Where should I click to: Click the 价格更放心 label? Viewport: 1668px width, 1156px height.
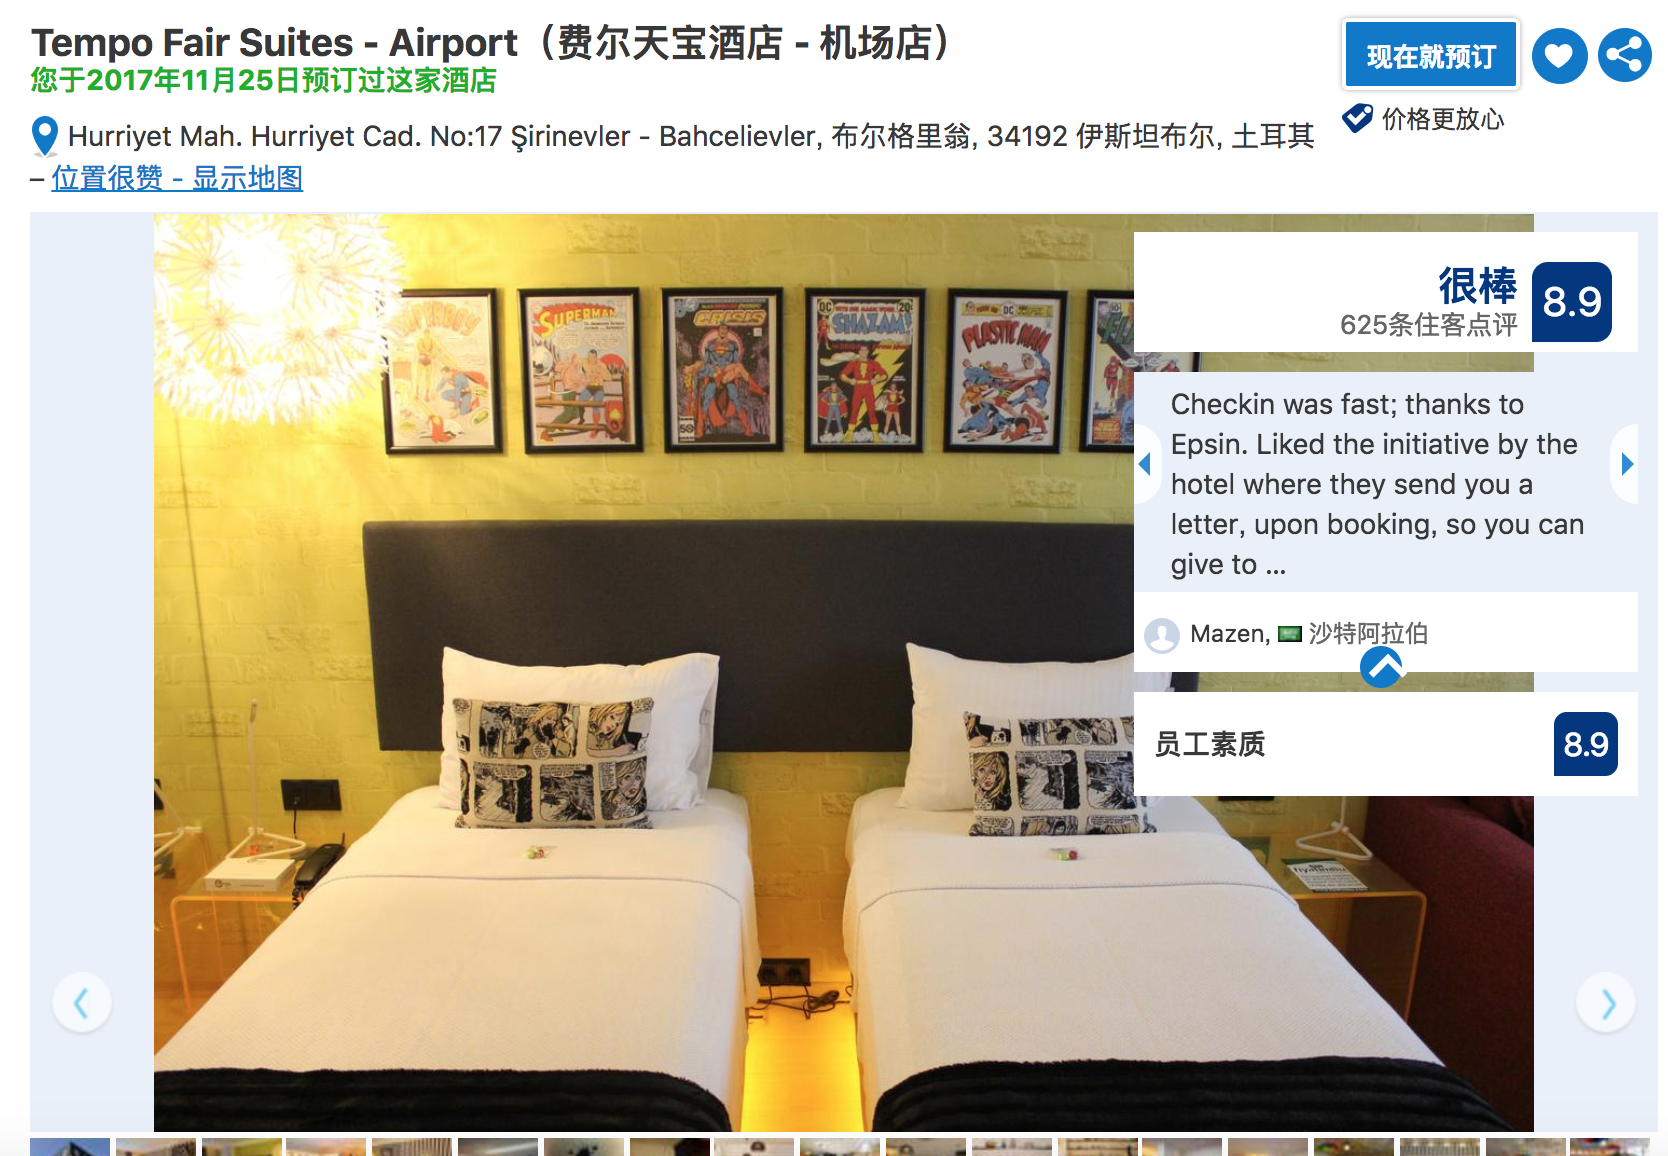1443,119
